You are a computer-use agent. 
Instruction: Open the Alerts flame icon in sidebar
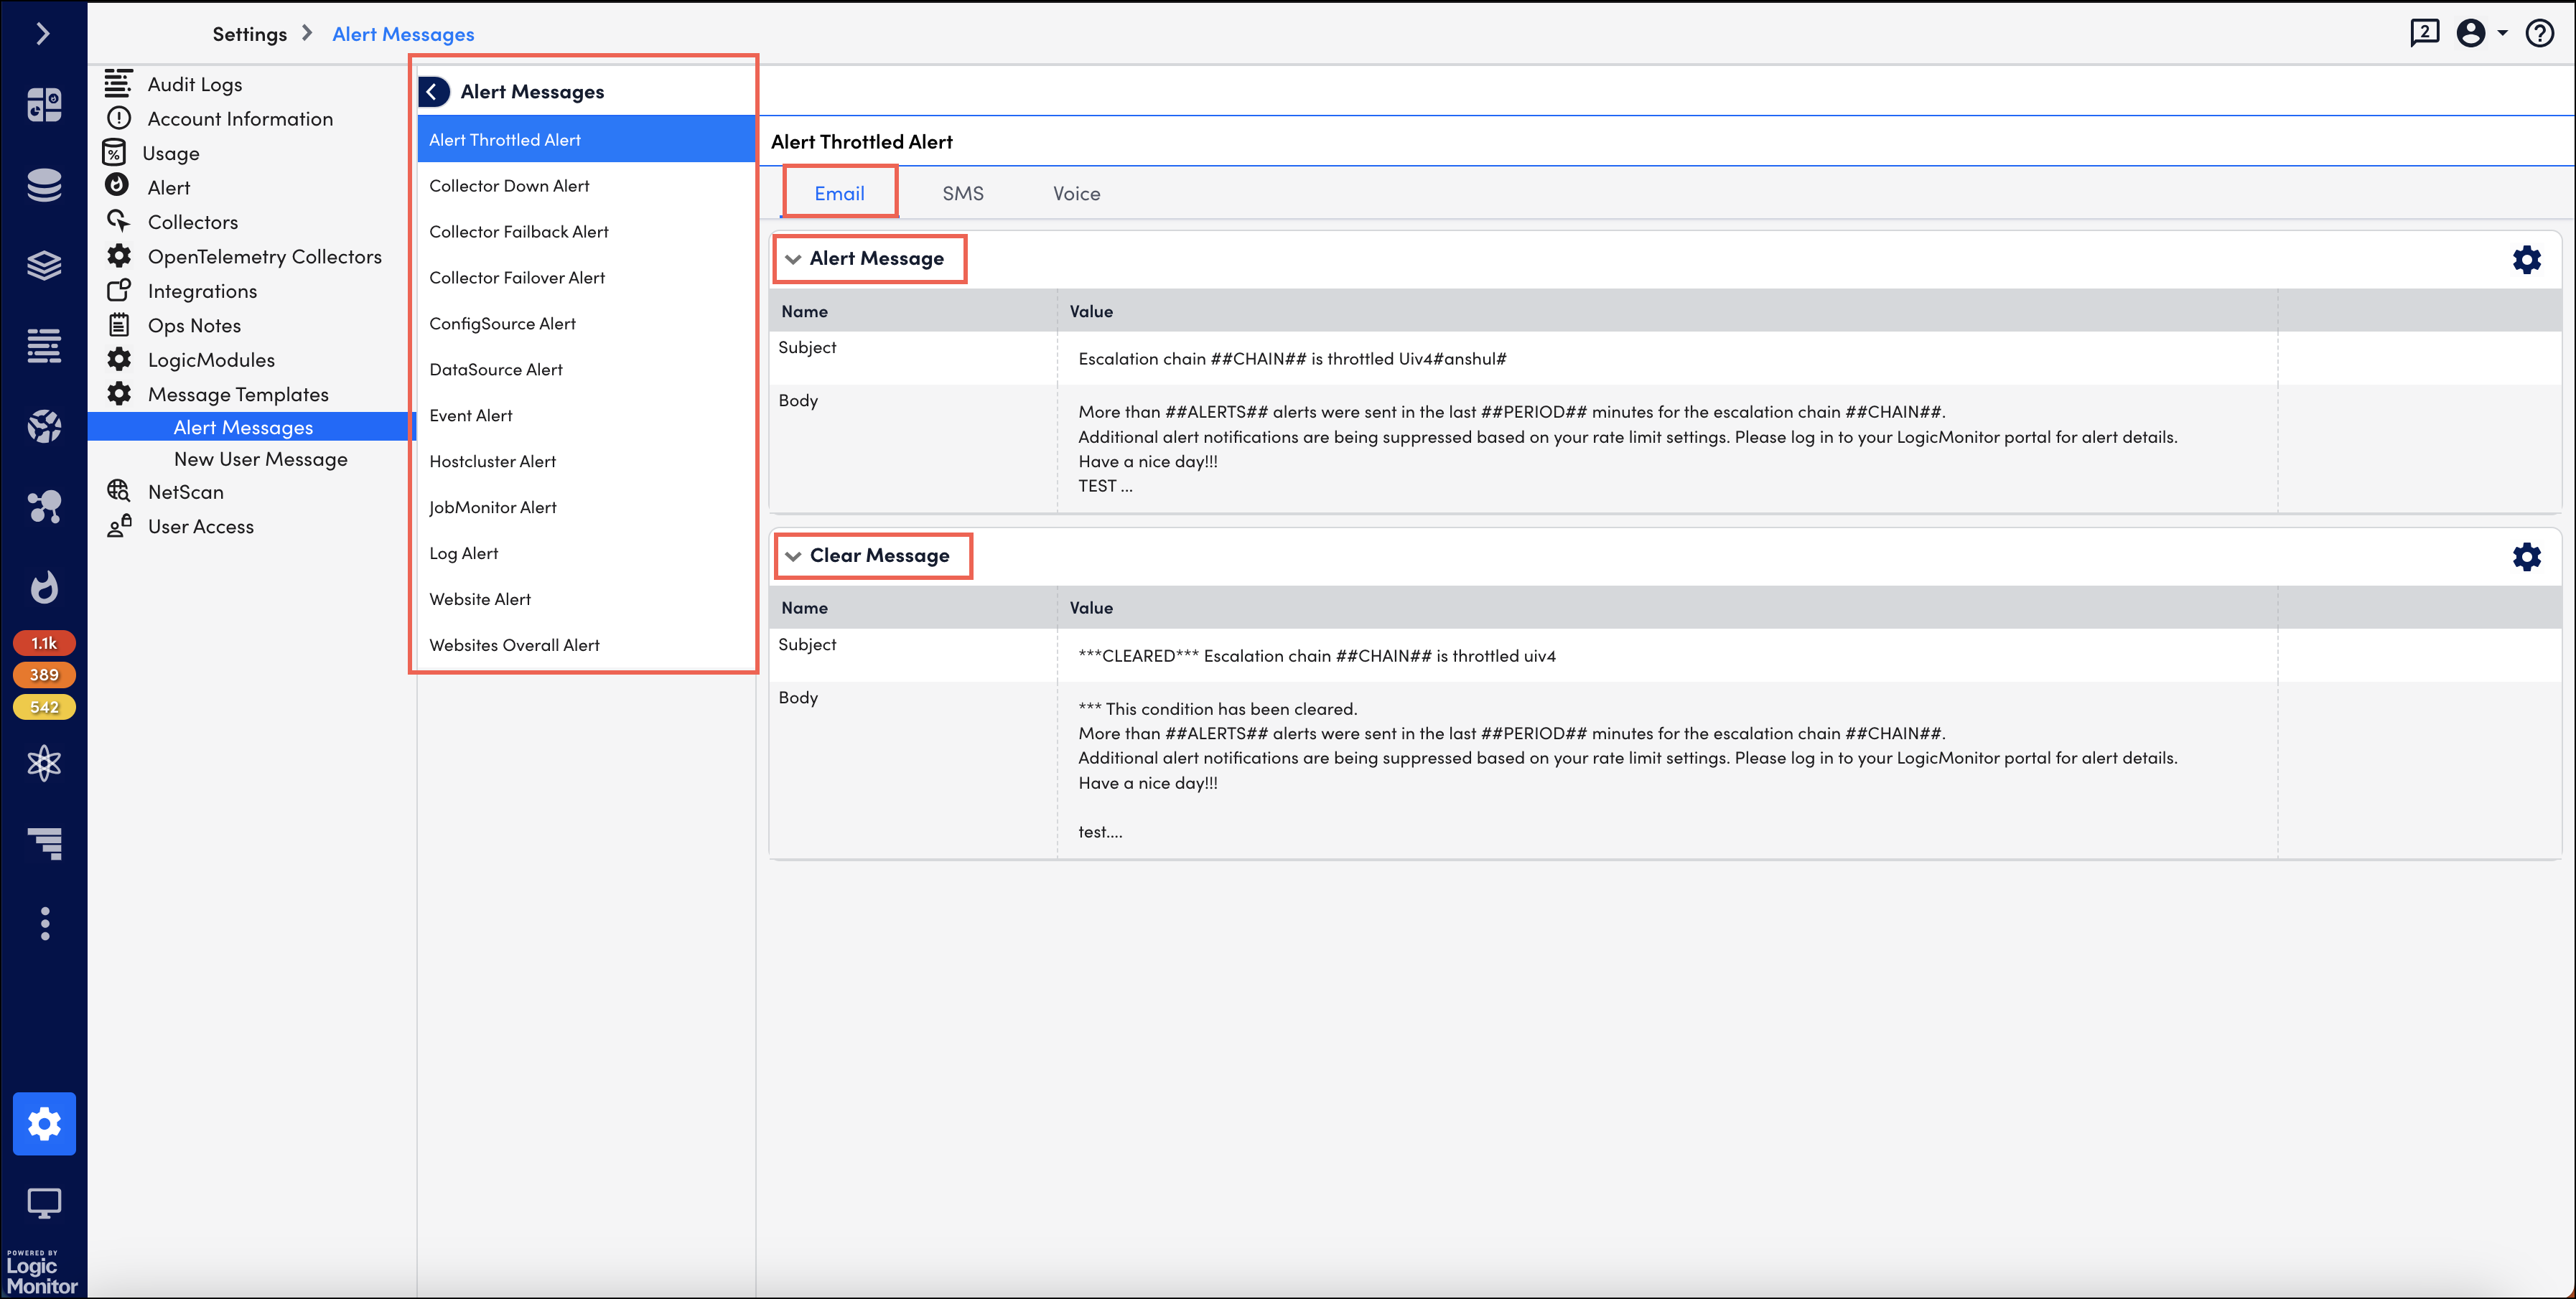44,588
